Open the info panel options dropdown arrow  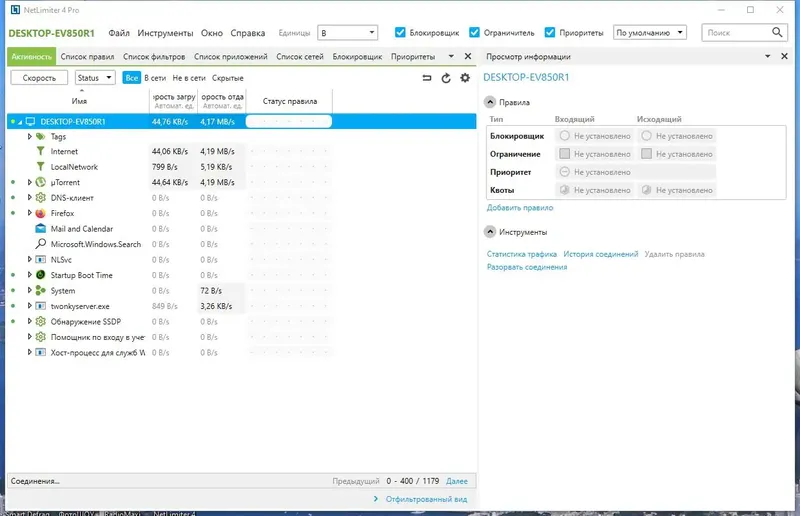click(768, 56)
